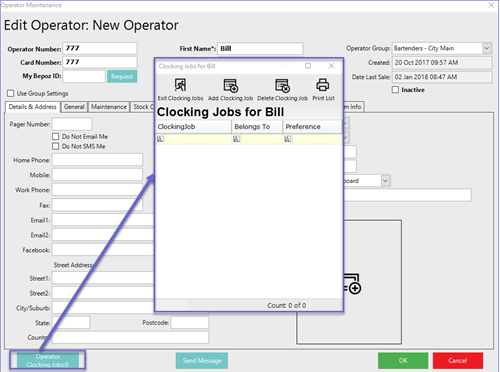Tick the Inactive checkbox
This screenshot has width=500, height=372.
(395, 90)
